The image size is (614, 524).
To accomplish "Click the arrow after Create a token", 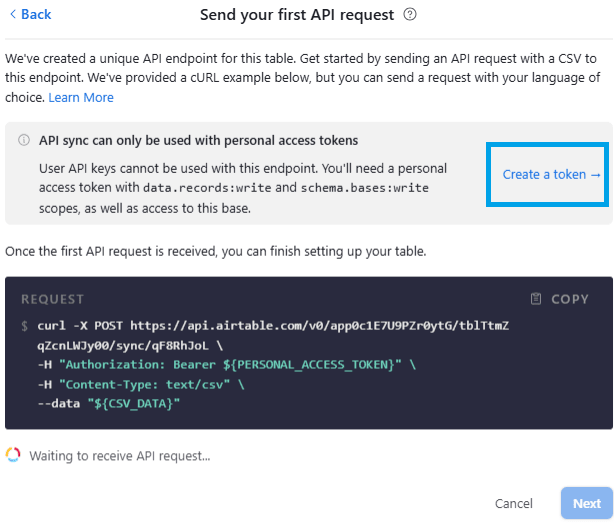I will 596,174.
